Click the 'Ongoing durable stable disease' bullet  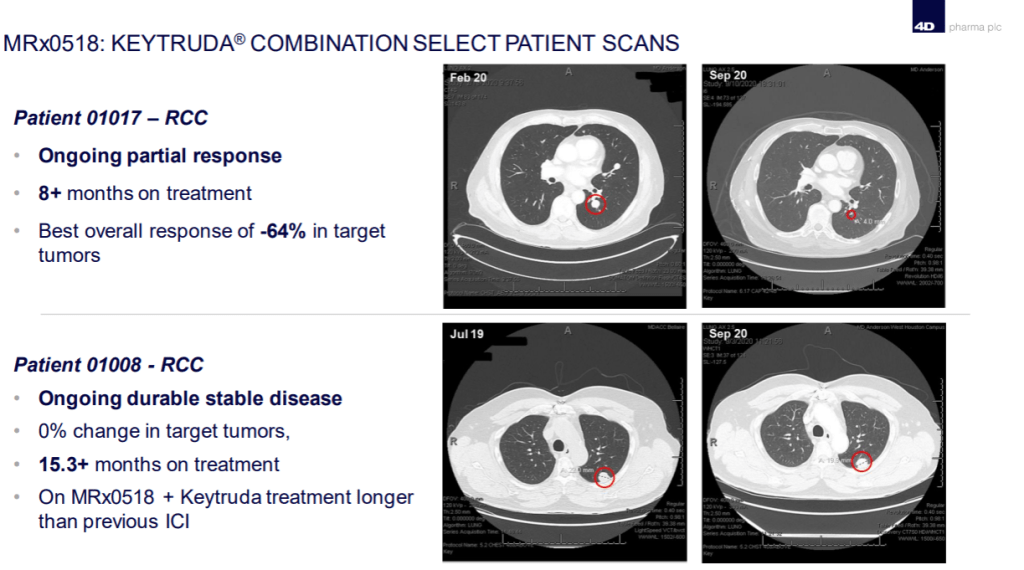190,398
